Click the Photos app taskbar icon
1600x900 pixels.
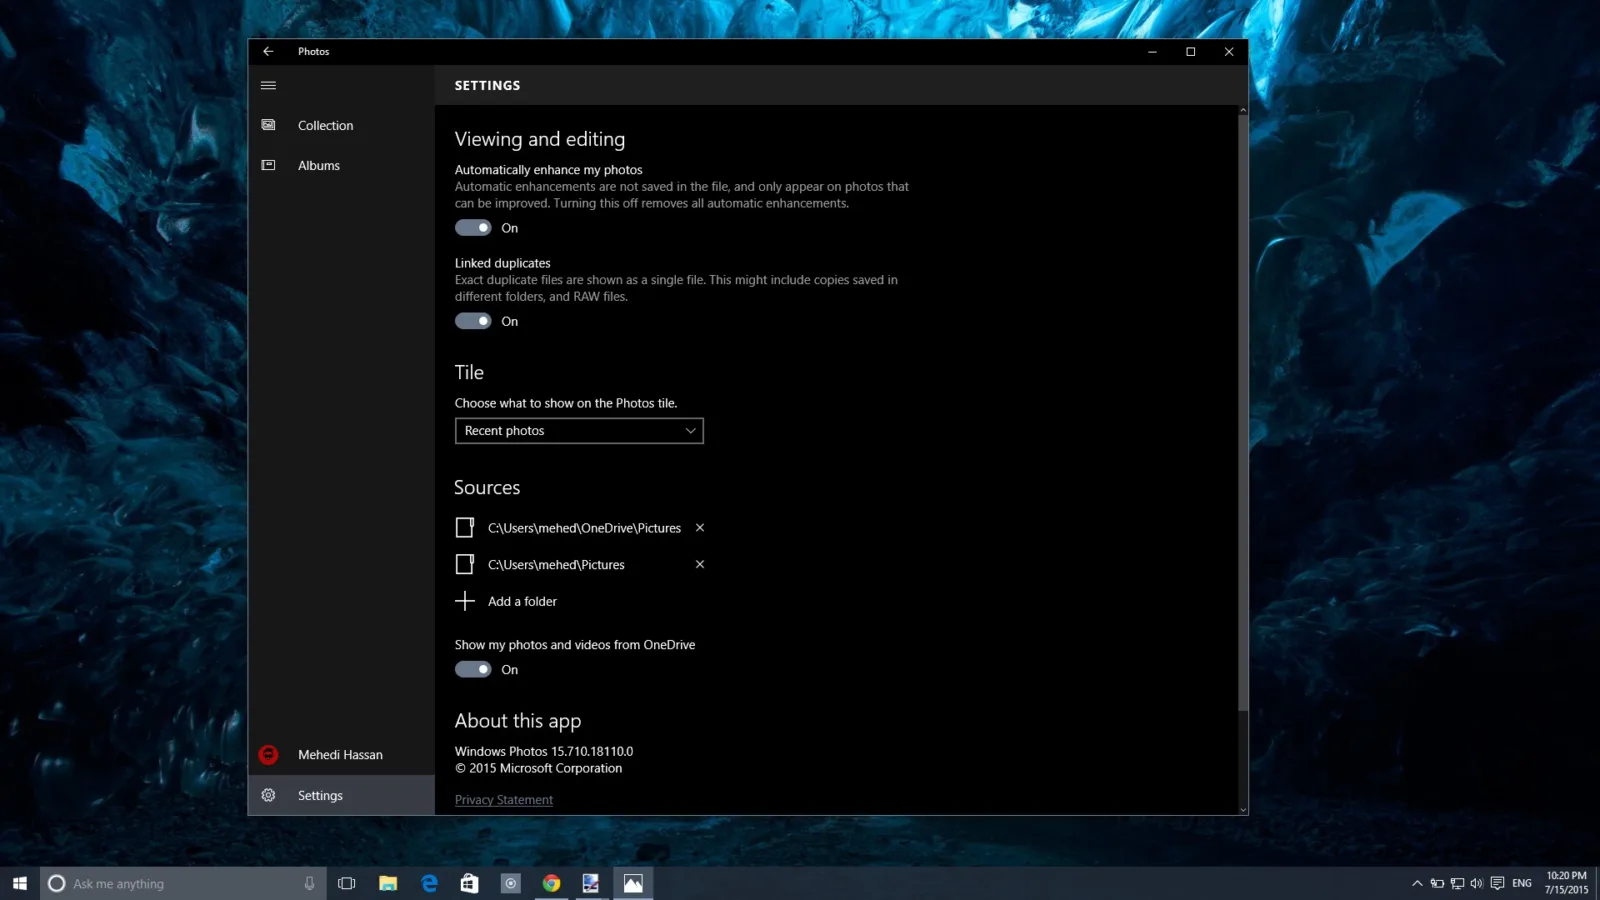pos(633,884)
